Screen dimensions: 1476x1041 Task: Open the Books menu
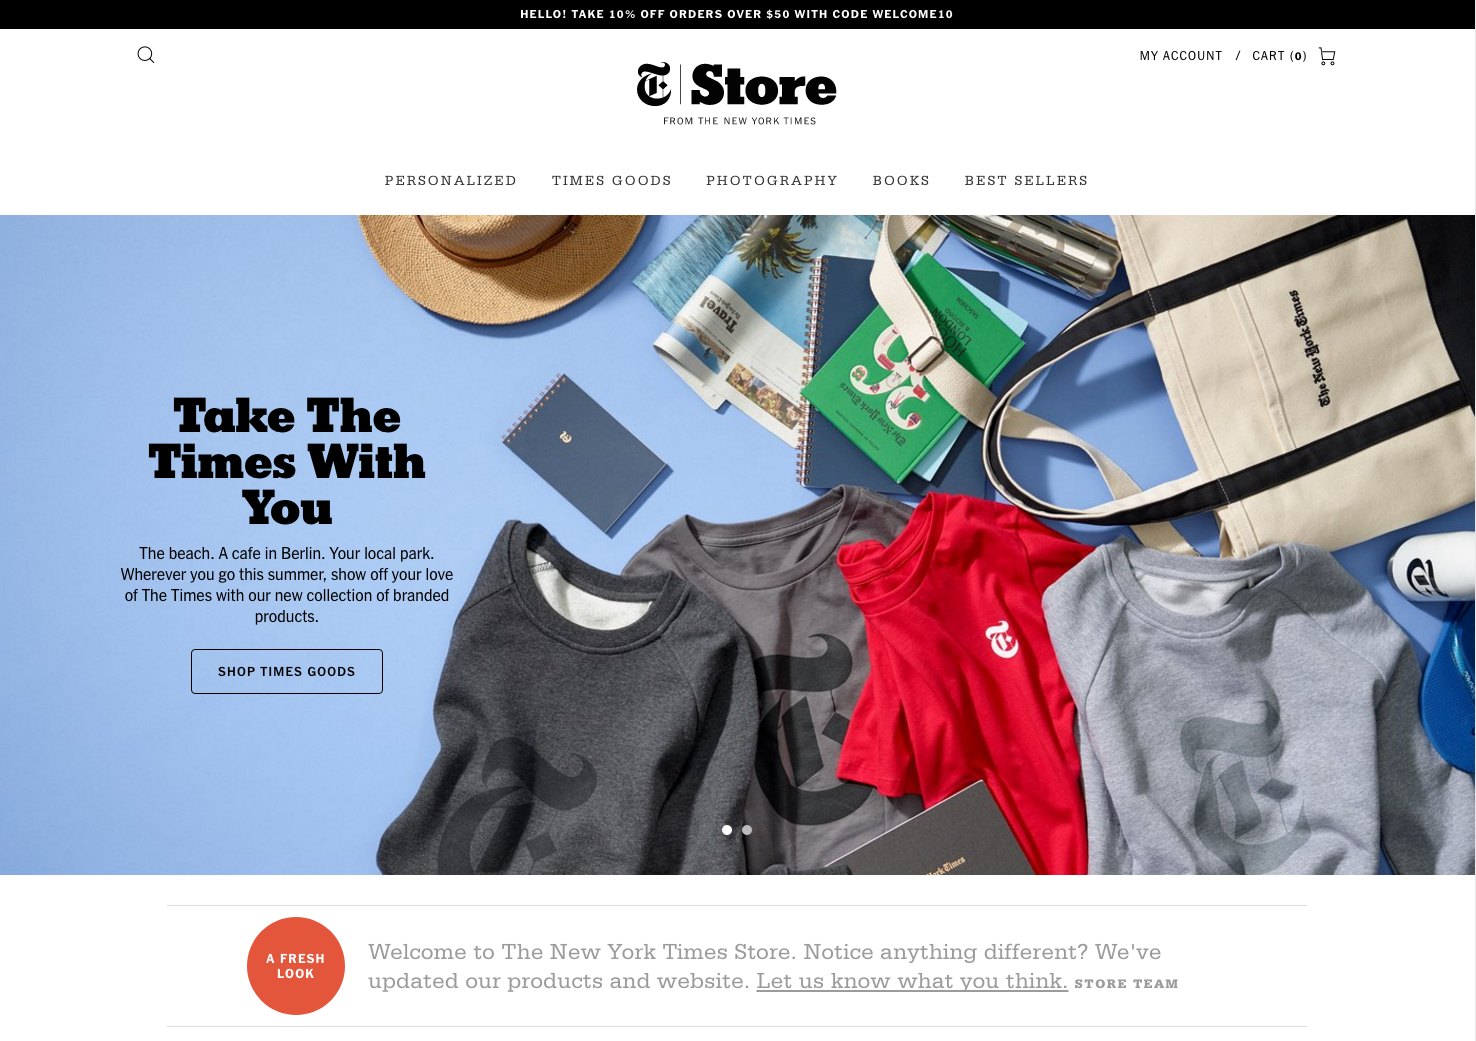901,181
